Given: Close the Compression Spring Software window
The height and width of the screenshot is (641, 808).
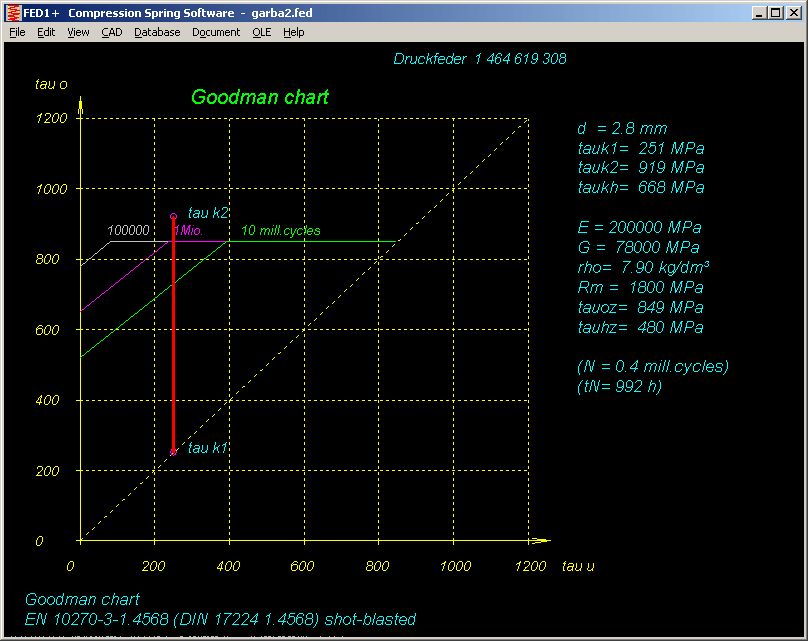Looking at the screenshot, I should pyautogui.click(x=793, y=12).
